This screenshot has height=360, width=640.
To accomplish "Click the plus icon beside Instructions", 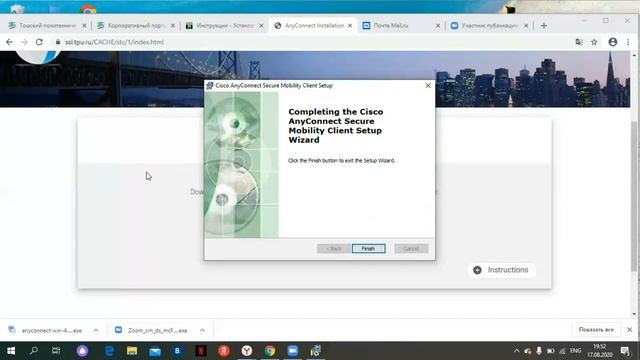I will (x=477, y=270).
